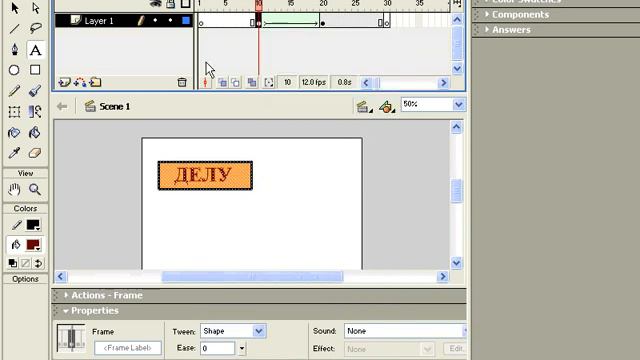Click the Insert Layer icon
The width and height of the screenshot is (640, 360).
tap(64, 82)
